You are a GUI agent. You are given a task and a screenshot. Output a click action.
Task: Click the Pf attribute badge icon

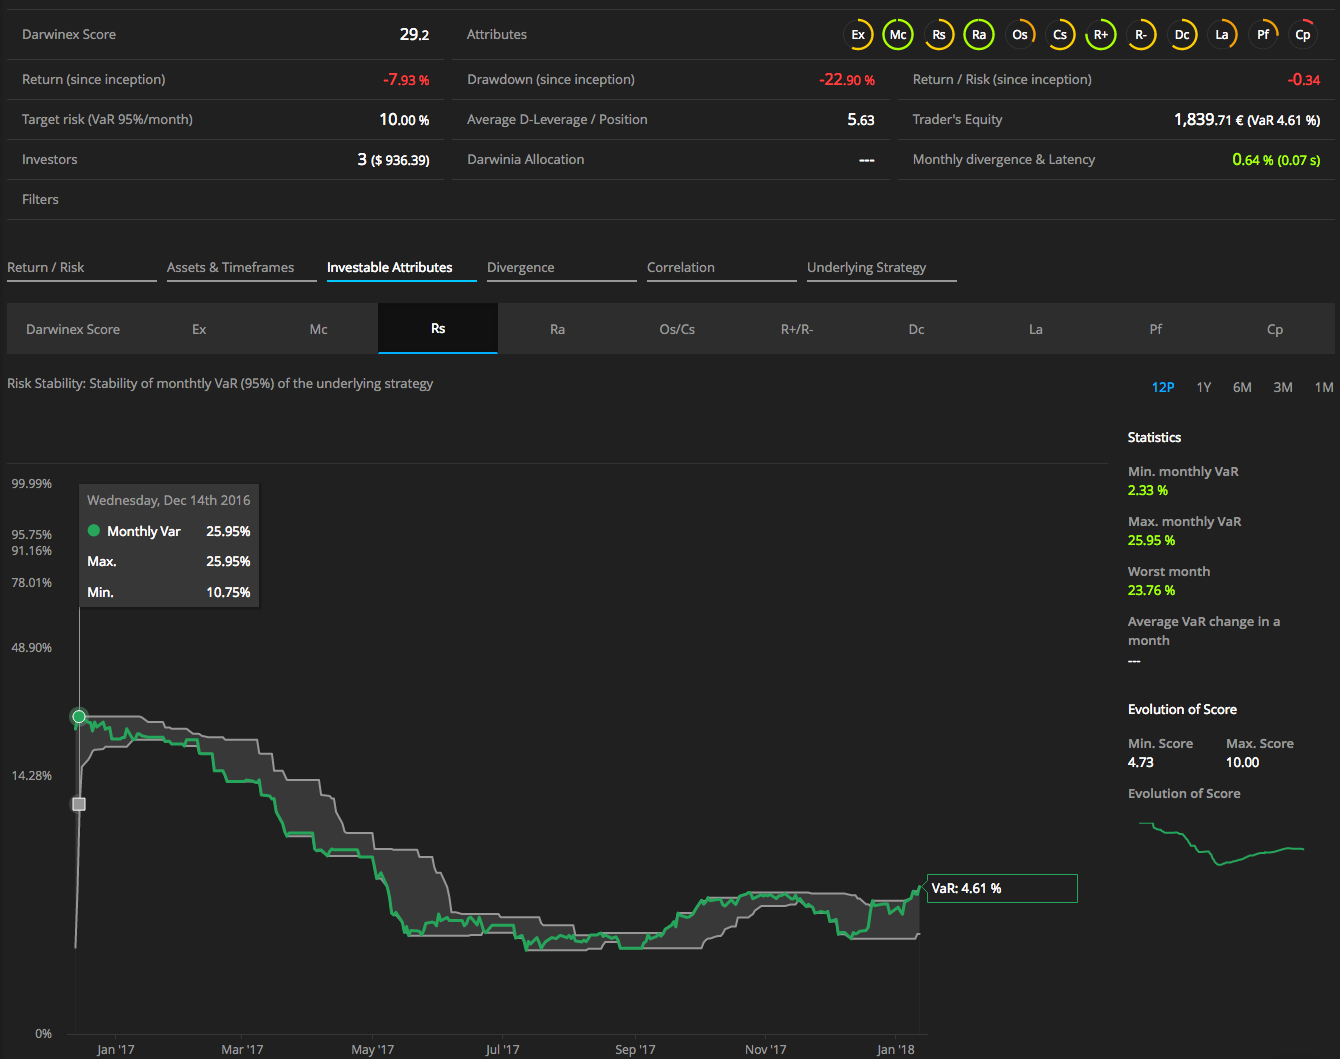(1263, 34)
